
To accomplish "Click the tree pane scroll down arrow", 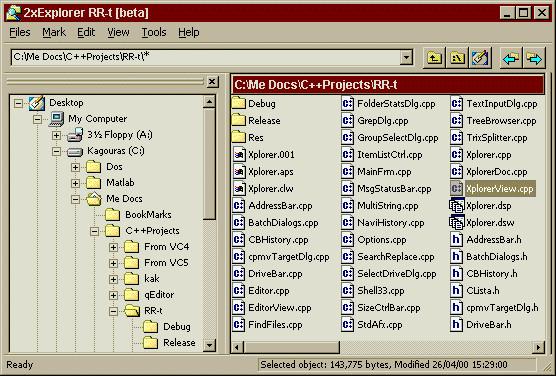I will tap(209, 345).
